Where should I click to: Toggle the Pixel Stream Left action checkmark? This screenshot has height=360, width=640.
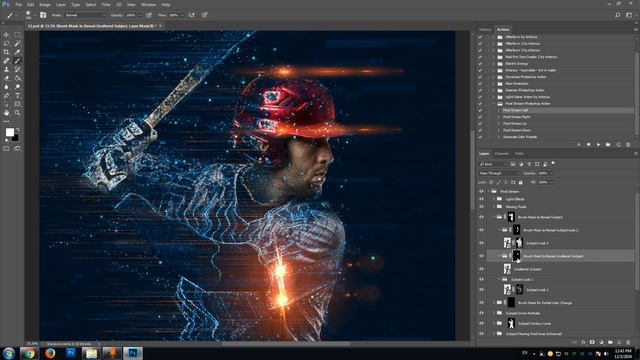480,110
